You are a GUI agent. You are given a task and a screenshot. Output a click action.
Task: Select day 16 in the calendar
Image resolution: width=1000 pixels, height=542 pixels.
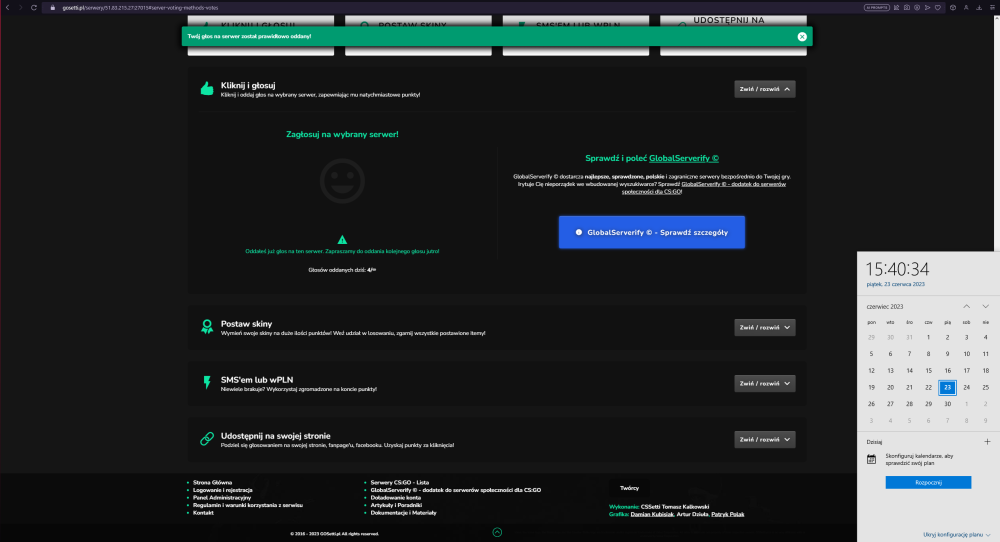pos(947,370)
